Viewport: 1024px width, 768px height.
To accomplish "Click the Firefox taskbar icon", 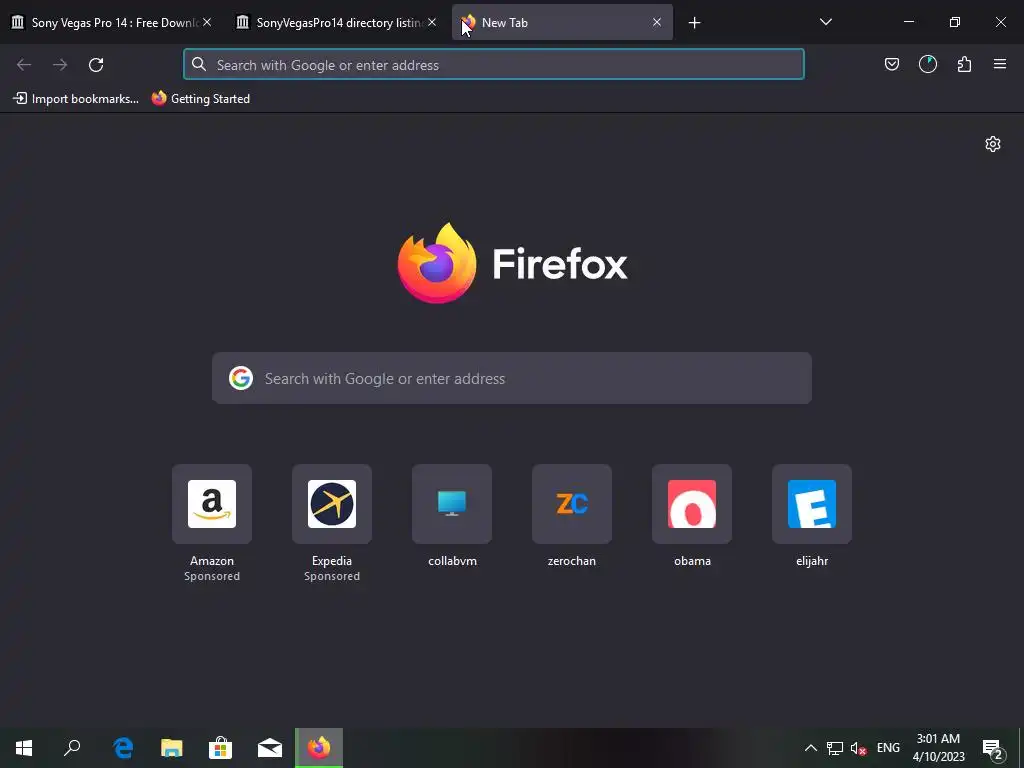I will click(319, 748).
